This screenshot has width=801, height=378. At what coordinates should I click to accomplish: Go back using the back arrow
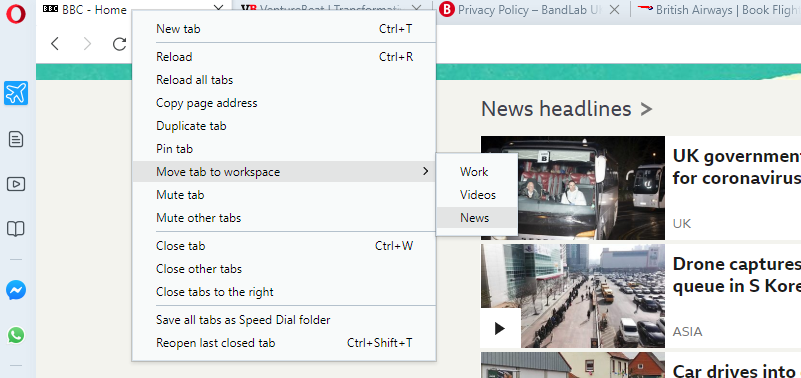point(55,44)
